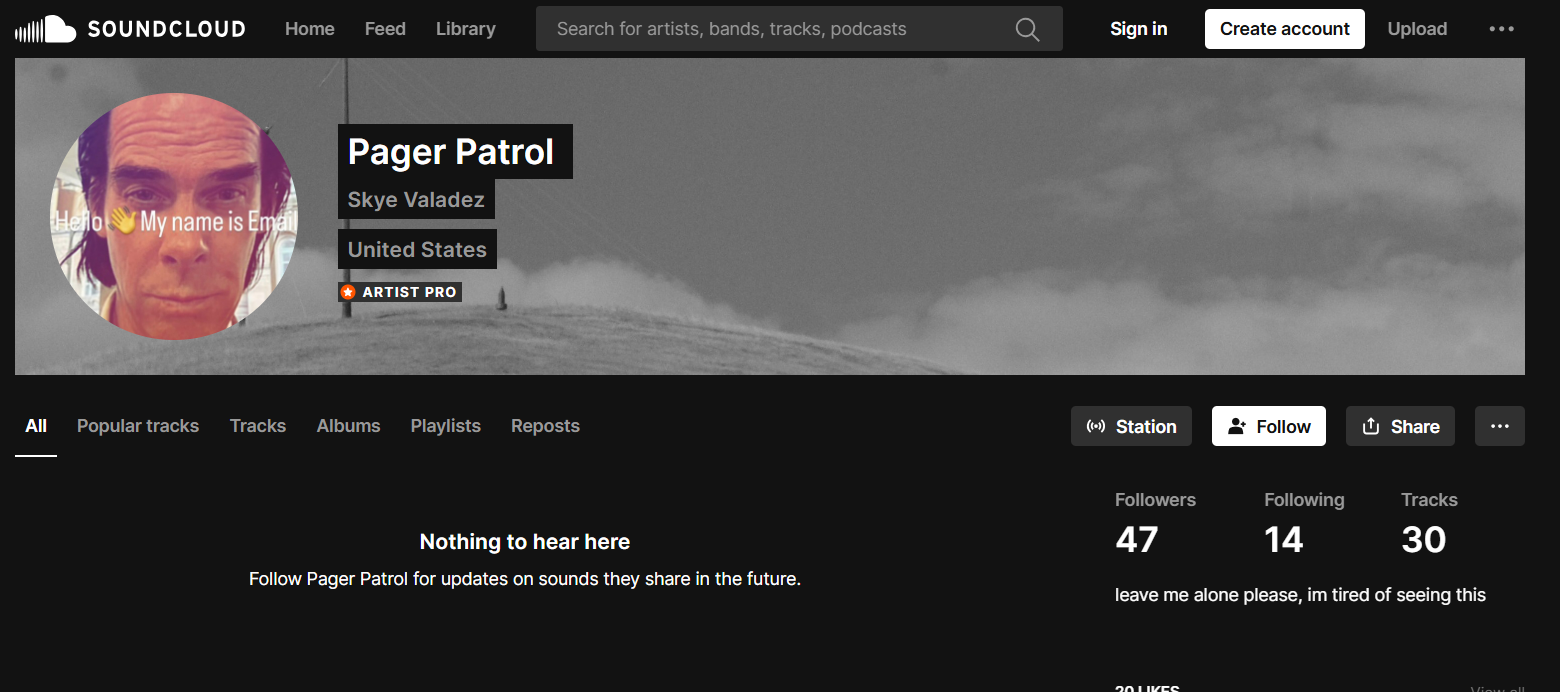Open the header three-dots menu

pos(1501,29)
